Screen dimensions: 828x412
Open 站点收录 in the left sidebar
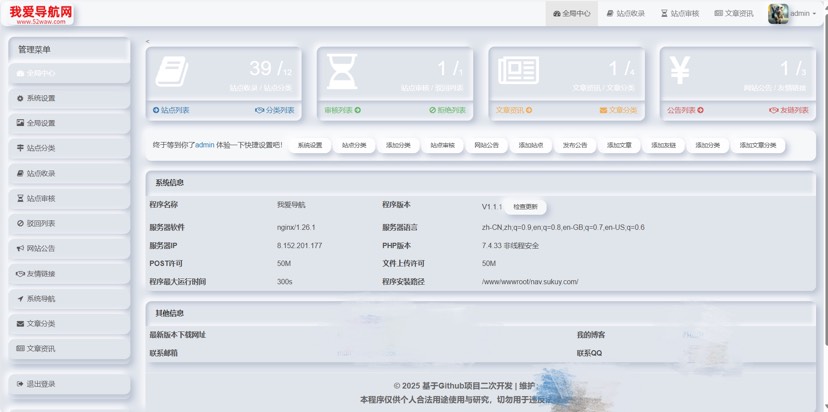pyautogui.click(x=69, y=173)
